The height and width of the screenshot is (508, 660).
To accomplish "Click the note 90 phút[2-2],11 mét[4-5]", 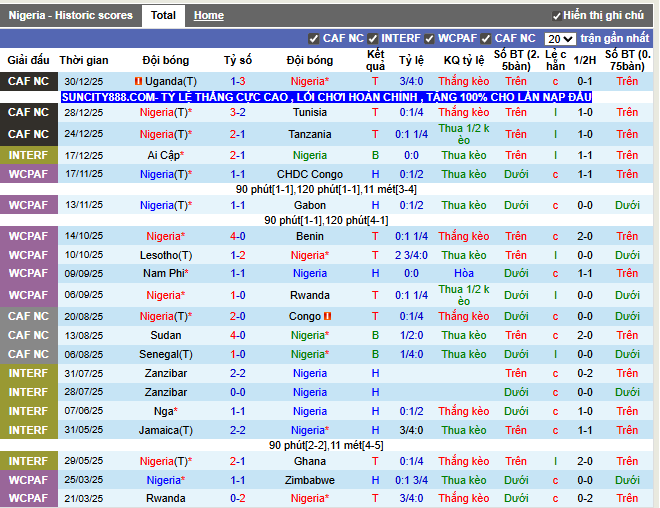I will (326, 445).
